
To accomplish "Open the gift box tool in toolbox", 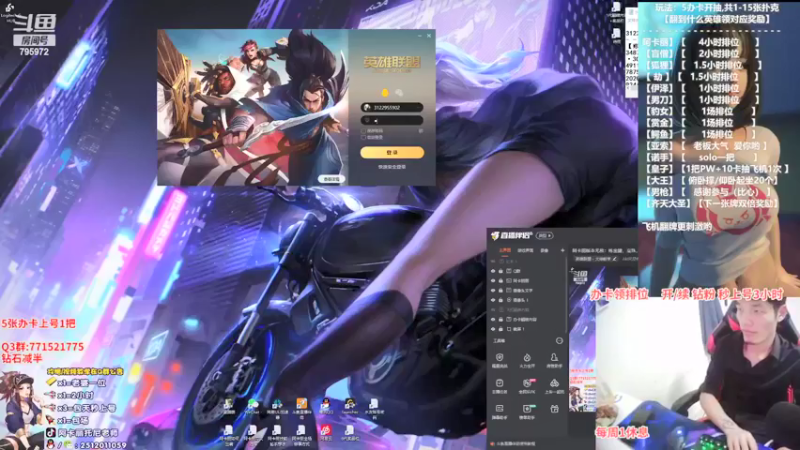I will pos(554,408).
